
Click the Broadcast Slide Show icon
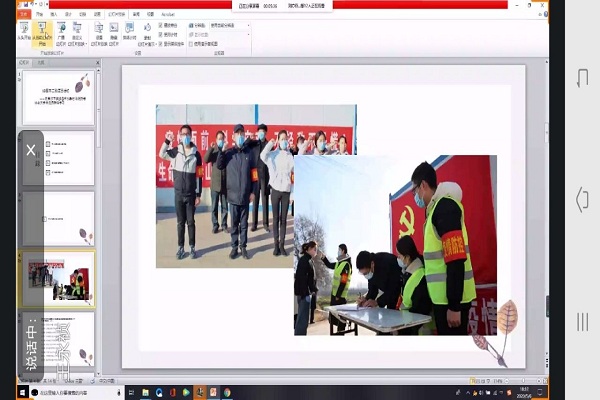(x=61, y=34)
